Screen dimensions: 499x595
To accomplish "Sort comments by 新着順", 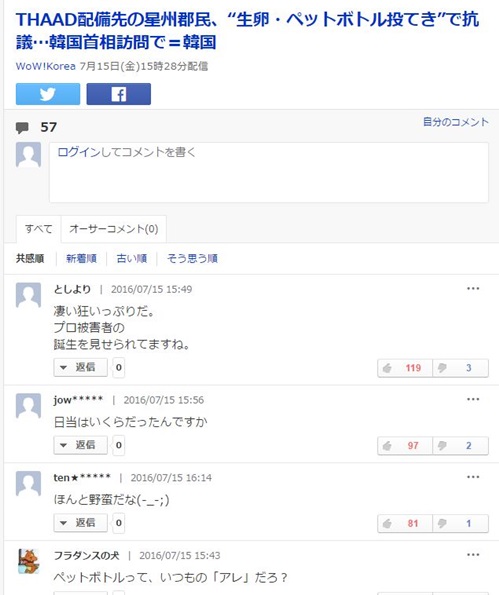I will click(81, 259).
